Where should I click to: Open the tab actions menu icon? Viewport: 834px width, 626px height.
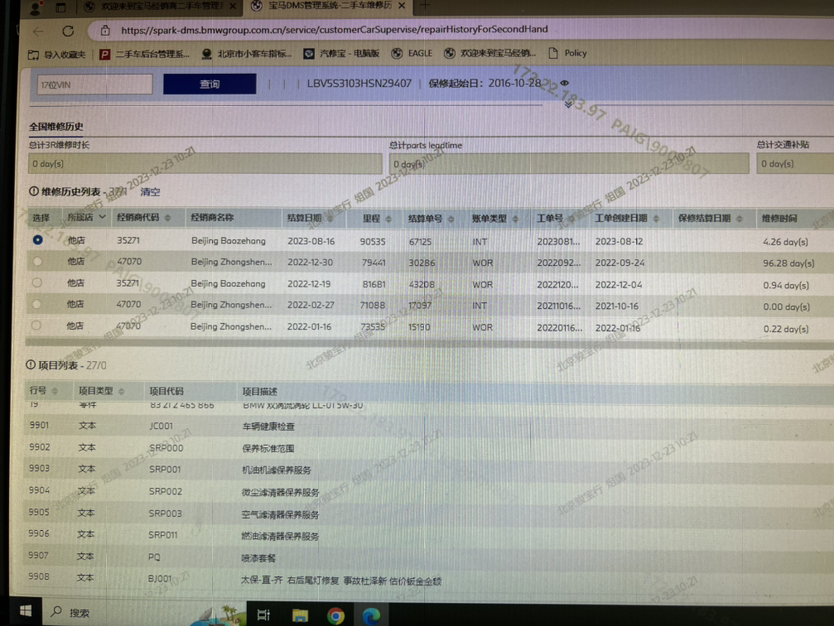point(61,7)
